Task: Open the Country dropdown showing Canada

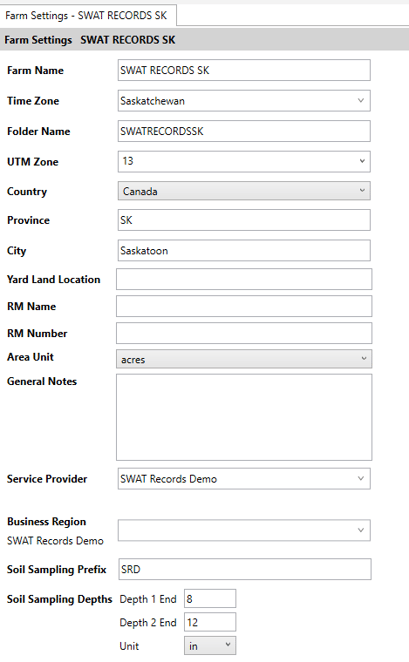Action: [x=244, y=191]
